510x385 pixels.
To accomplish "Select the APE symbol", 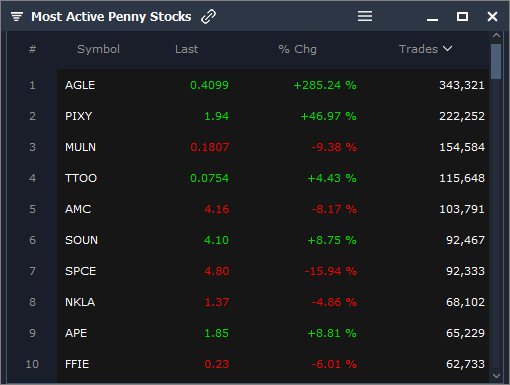I will point(76,333).
